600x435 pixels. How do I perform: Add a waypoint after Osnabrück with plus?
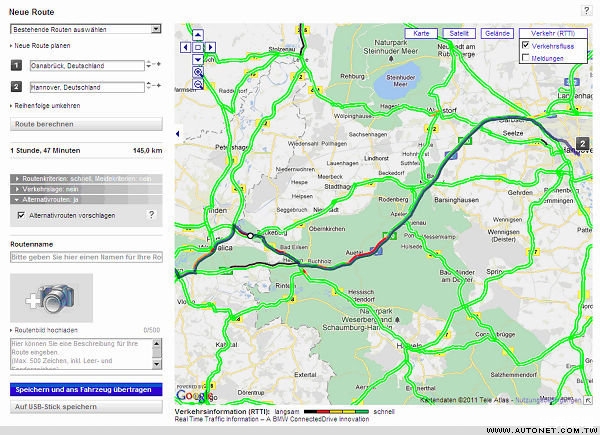point(158,64)
